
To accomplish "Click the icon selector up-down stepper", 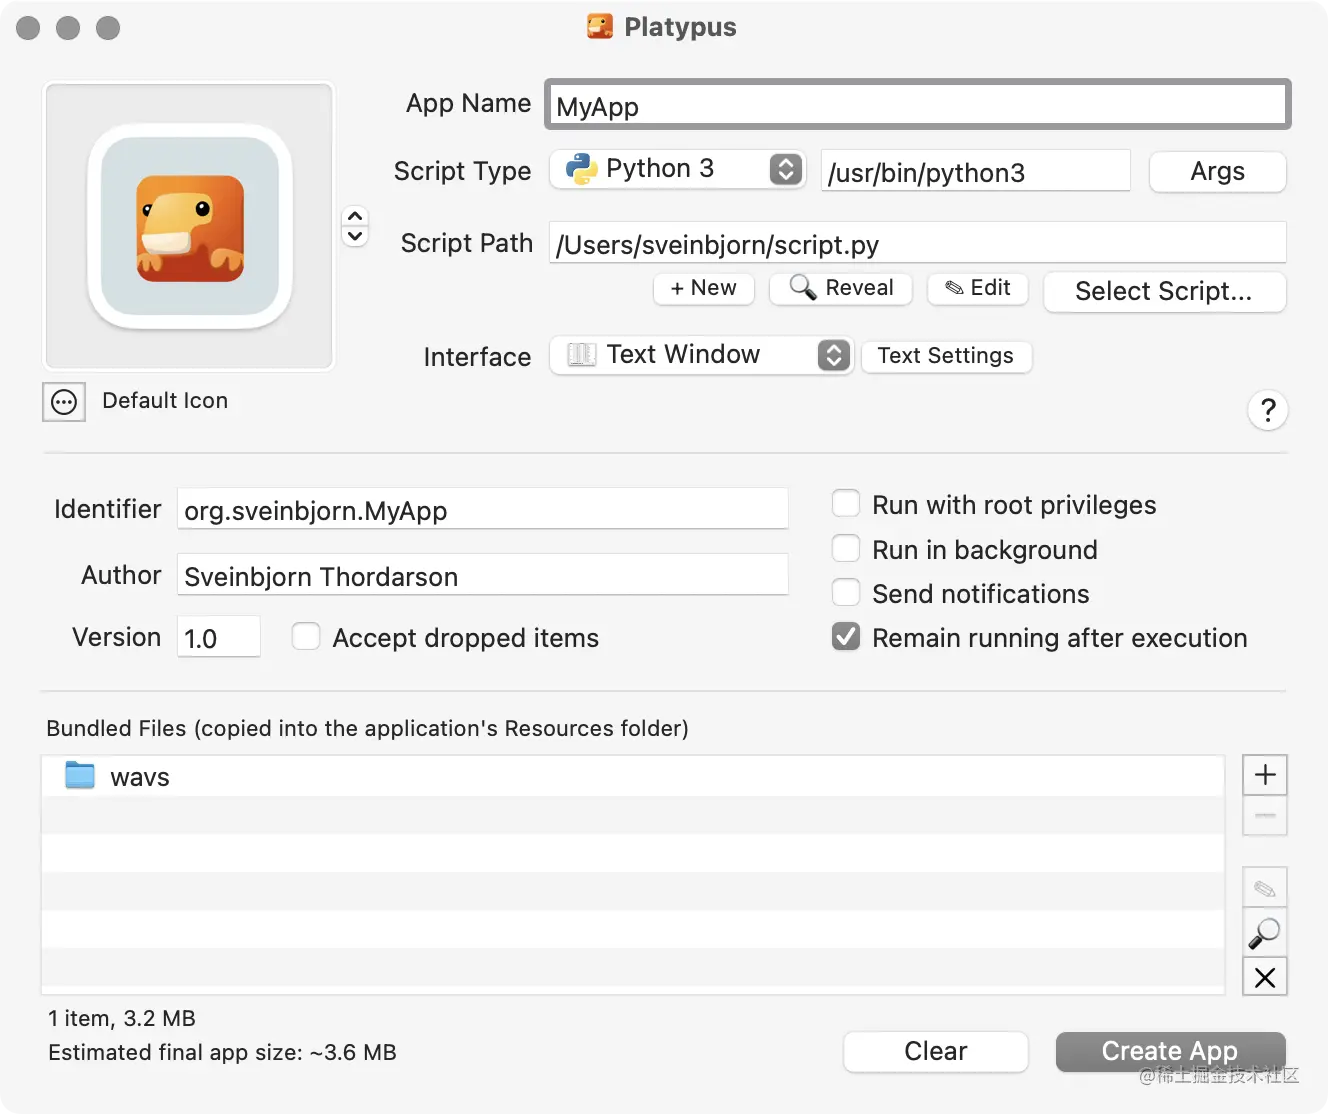I will click(x=355, y=226).
